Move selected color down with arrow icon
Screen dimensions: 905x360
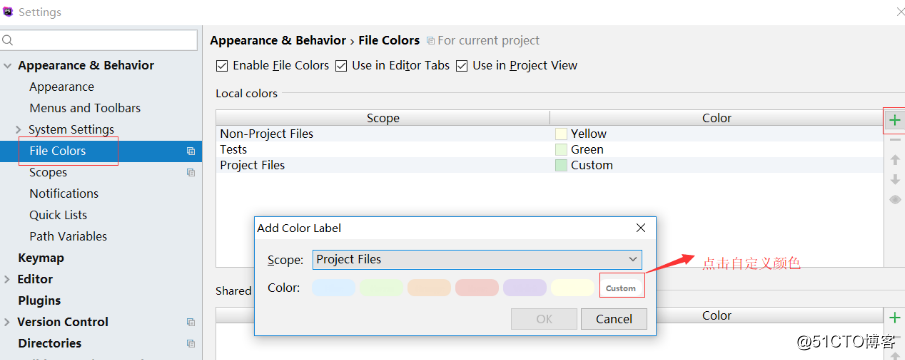(x=895, y=179)
